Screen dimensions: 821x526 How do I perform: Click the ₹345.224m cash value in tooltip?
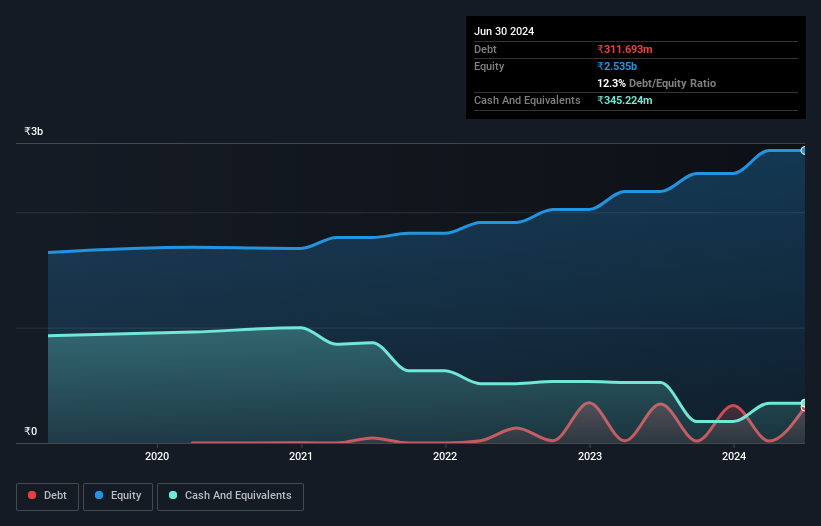pos(625,100)
